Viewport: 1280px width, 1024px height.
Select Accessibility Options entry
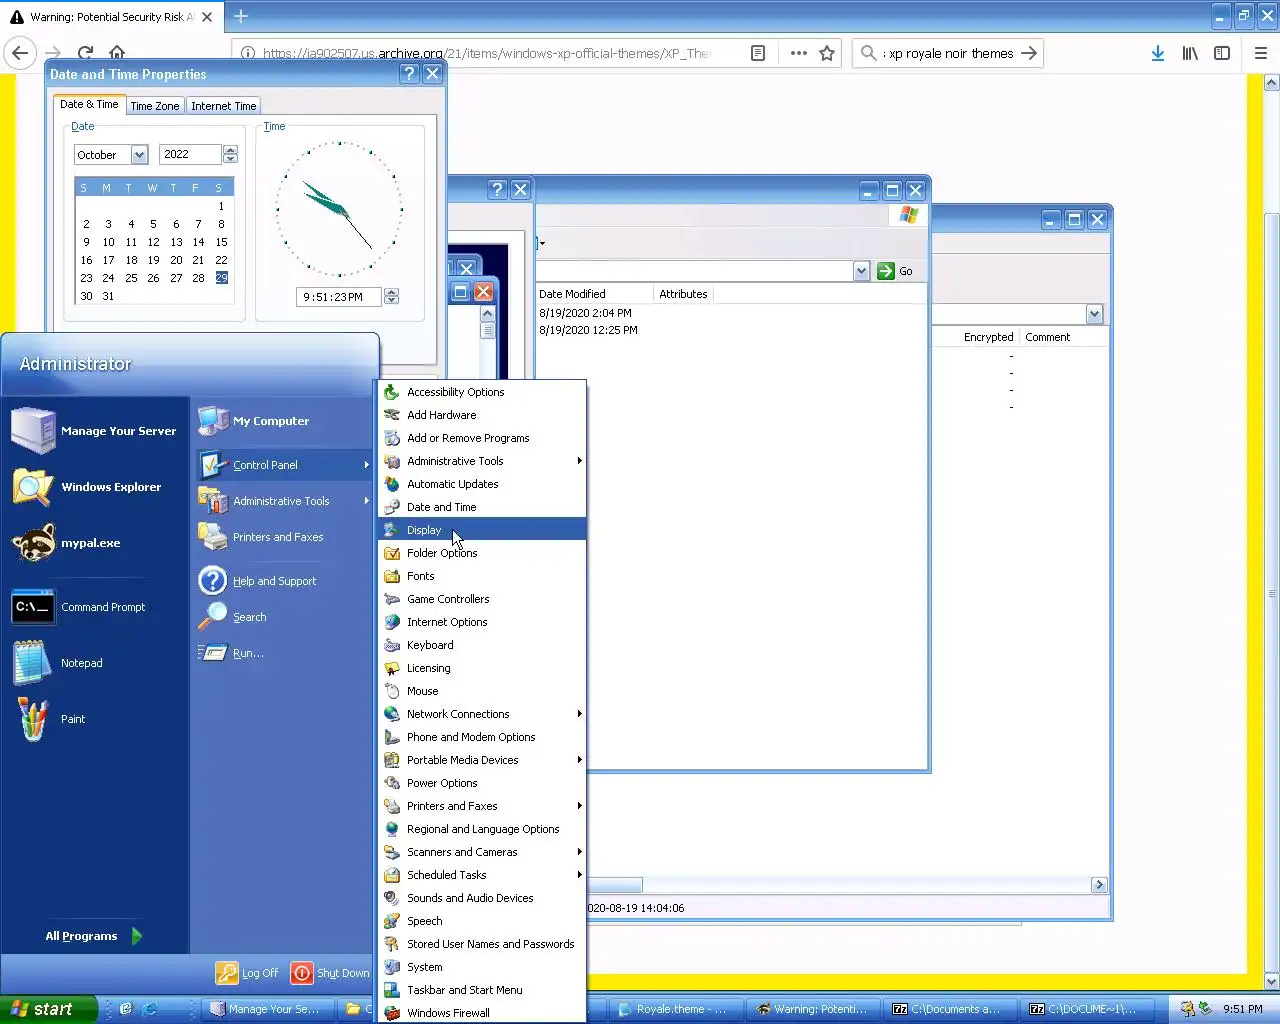(x=483, y=392)
